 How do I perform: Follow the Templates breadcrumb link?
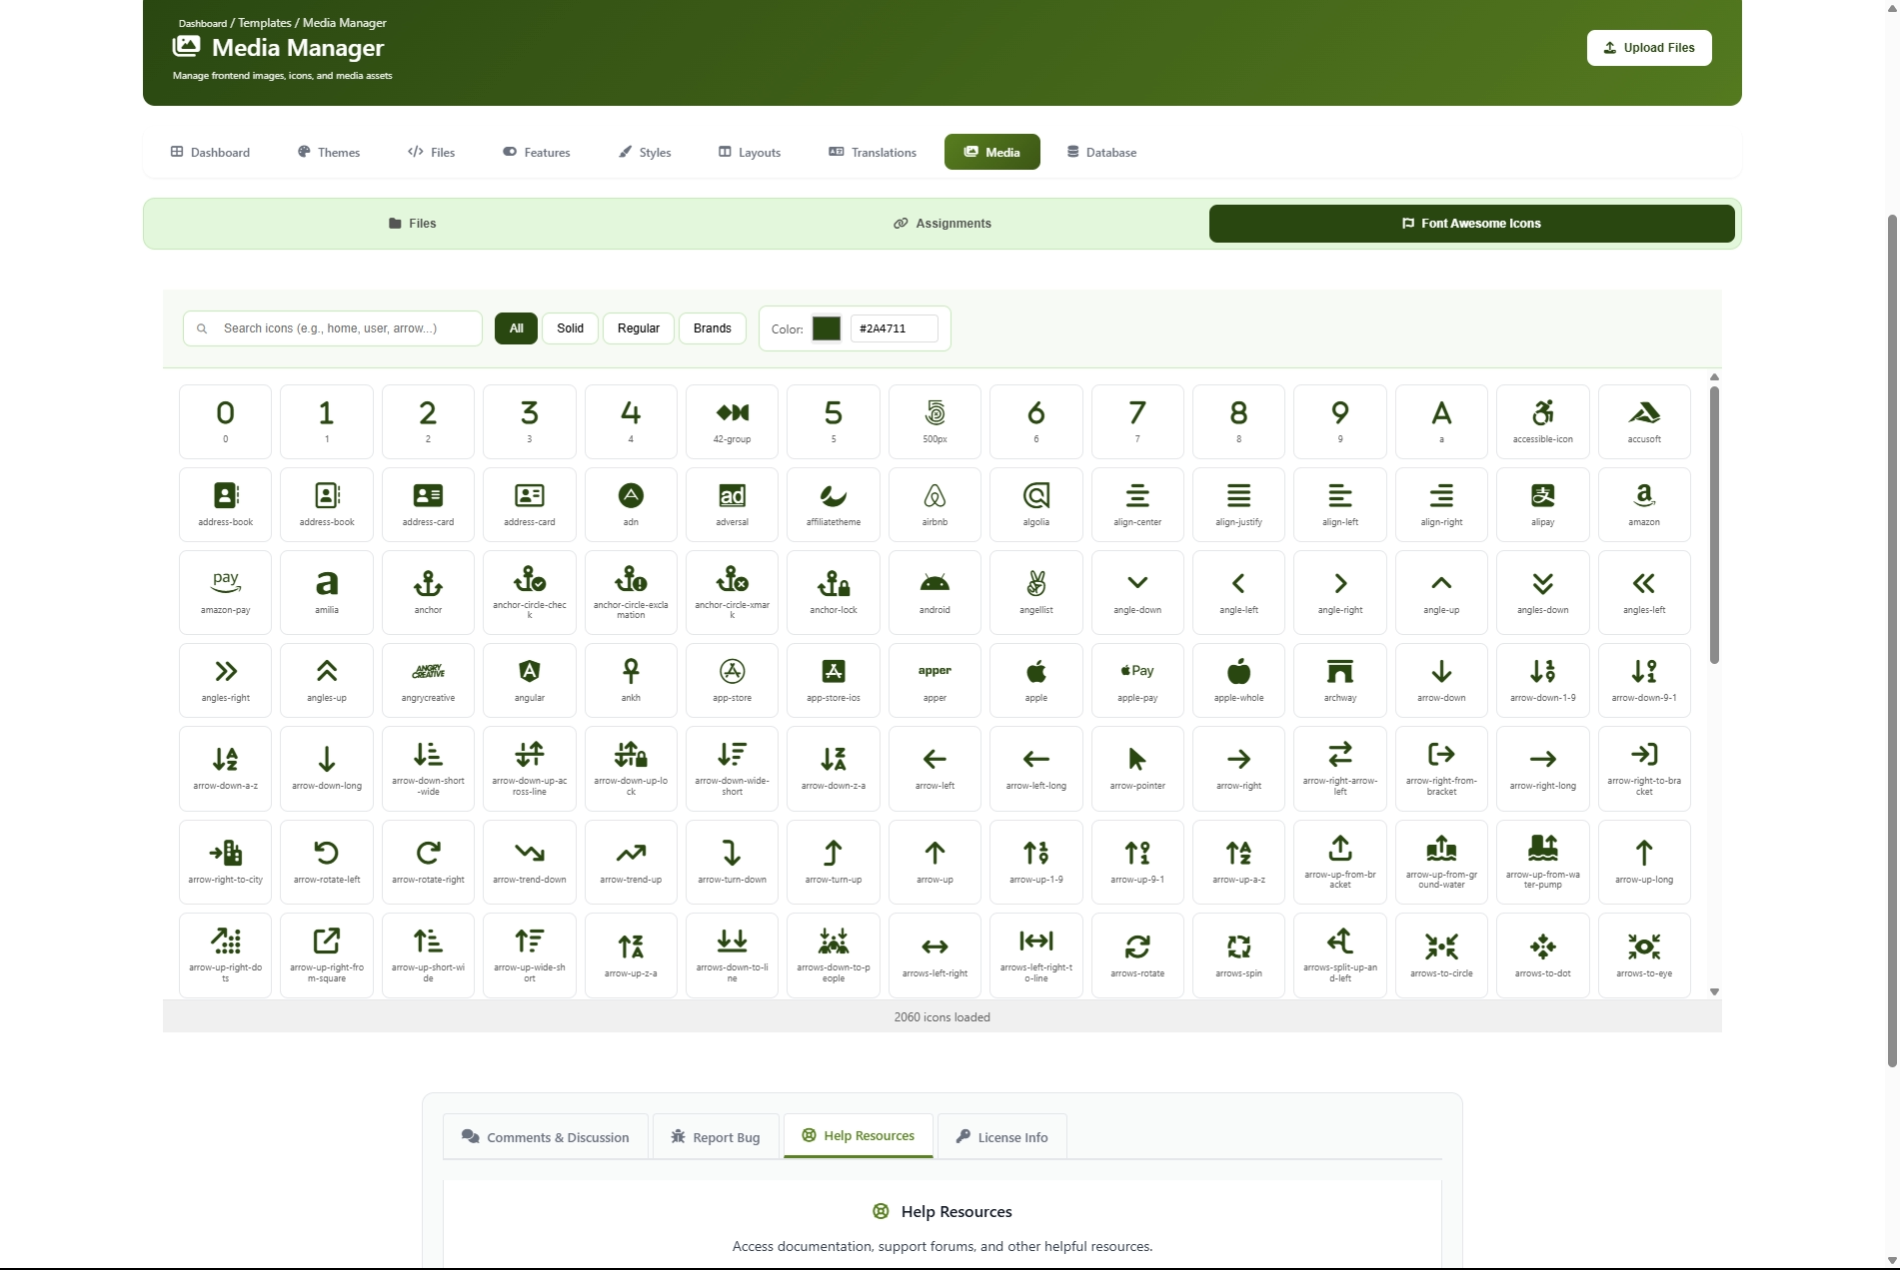point(265,23)
